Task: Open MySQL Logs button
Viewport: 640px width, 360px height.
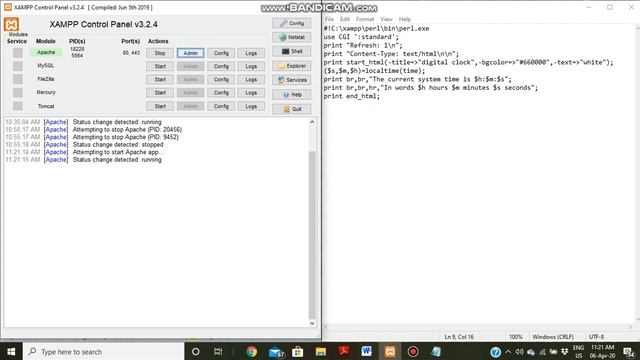Action: click(251, 66)
